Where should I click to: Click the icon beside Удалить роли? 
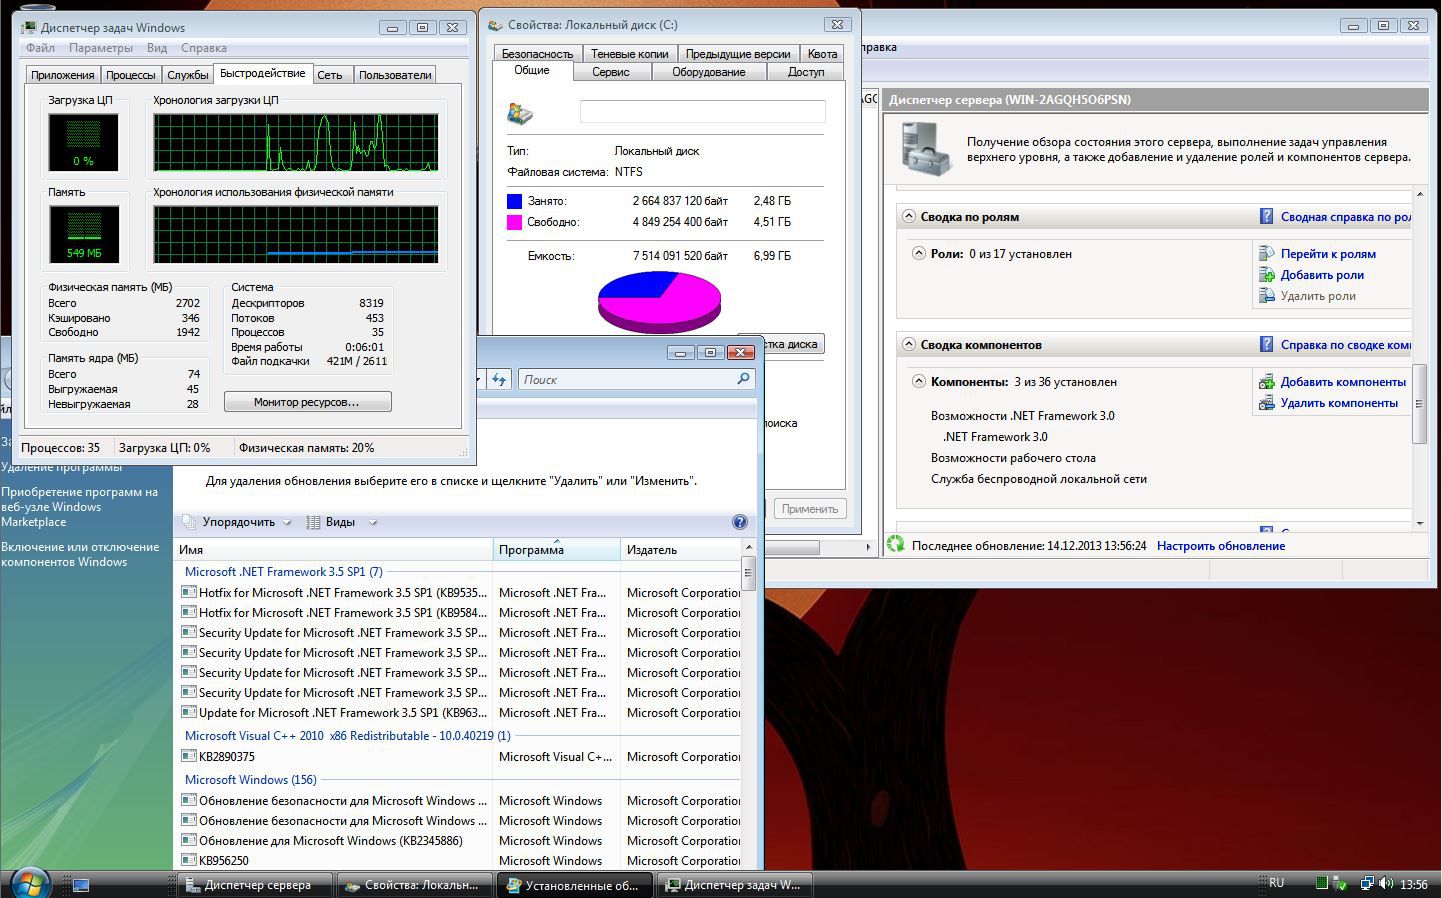(1266, 296)
